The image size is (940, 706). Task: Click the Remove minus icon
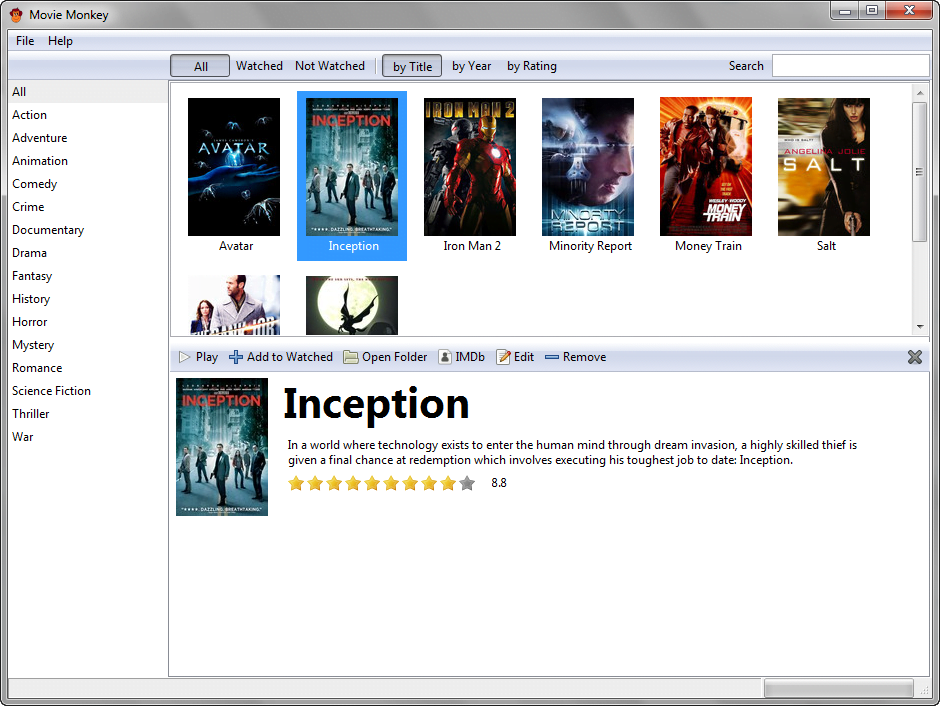(x=552, y=357)
